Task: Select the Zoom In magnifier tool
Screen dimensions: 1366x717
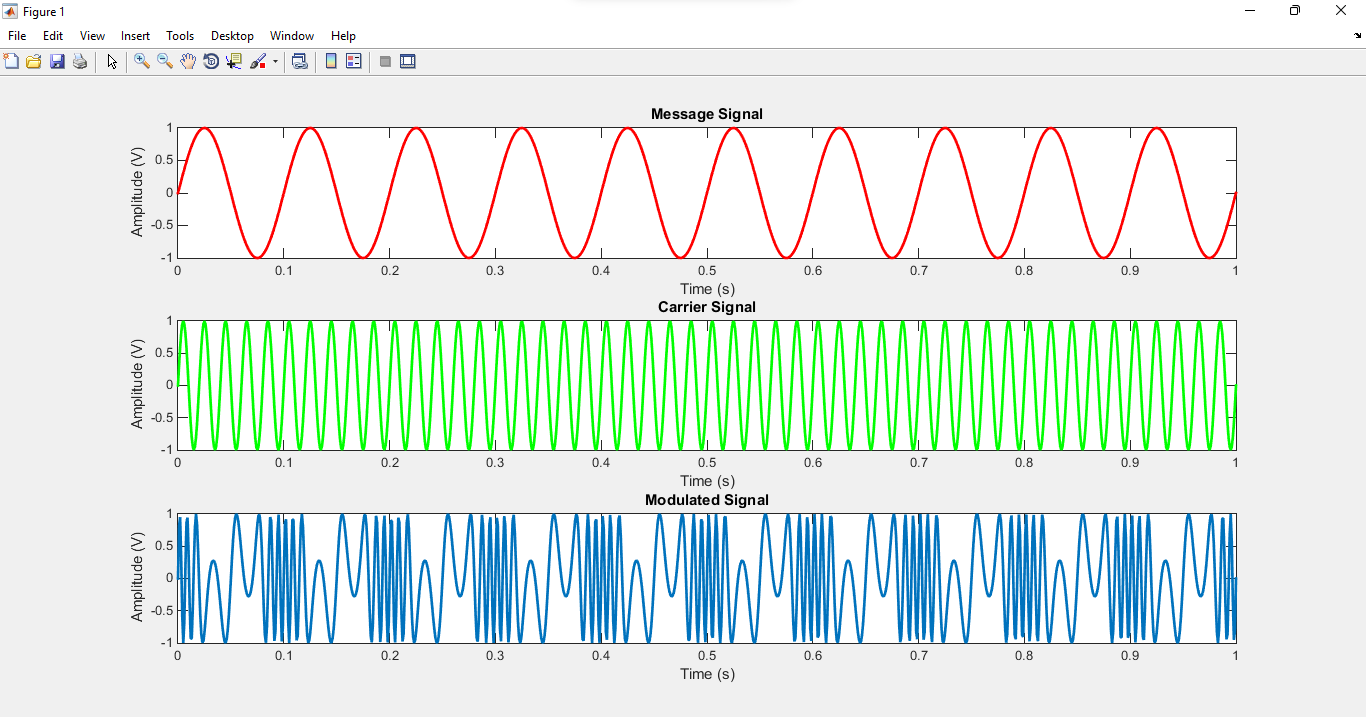Action: pos(142,62)
